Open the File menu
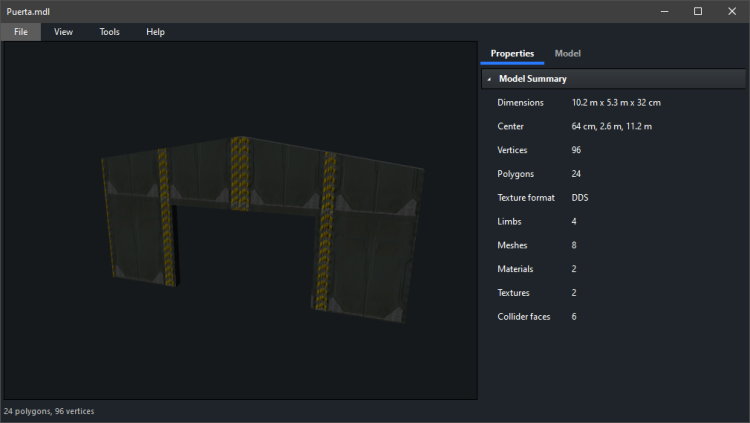 click(20, 32)
